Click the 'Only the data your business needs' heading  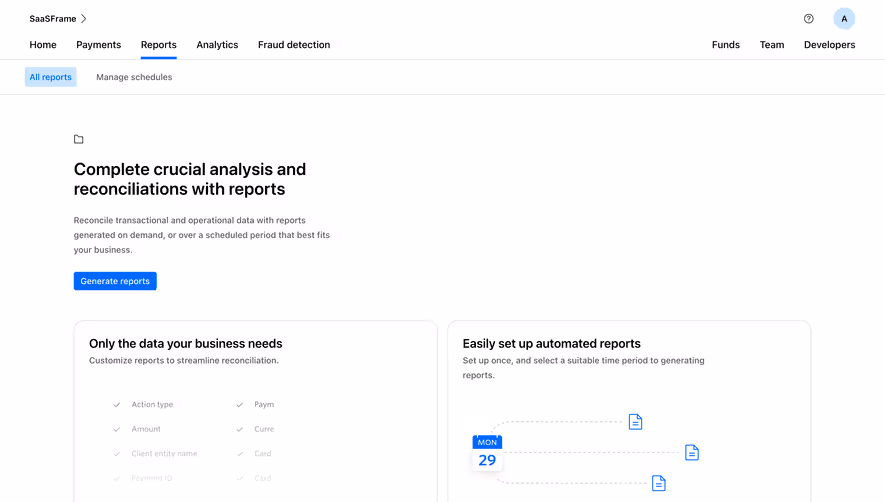[186, 343]
